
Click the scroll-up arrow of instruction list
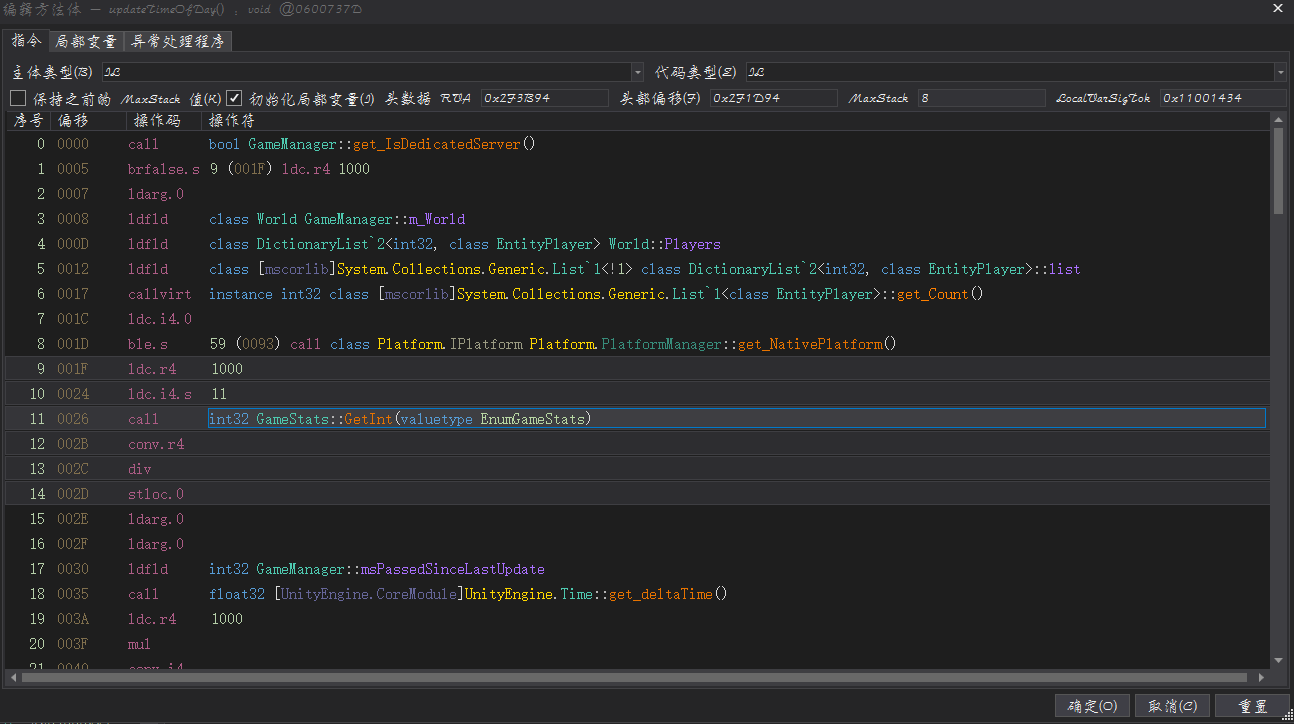(x=1278, y=120)
